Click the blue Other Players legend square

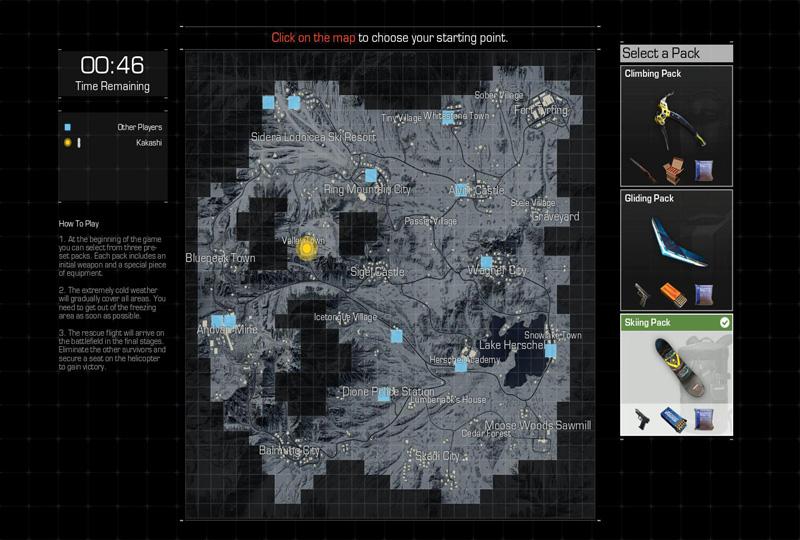[x=67, y=128]
